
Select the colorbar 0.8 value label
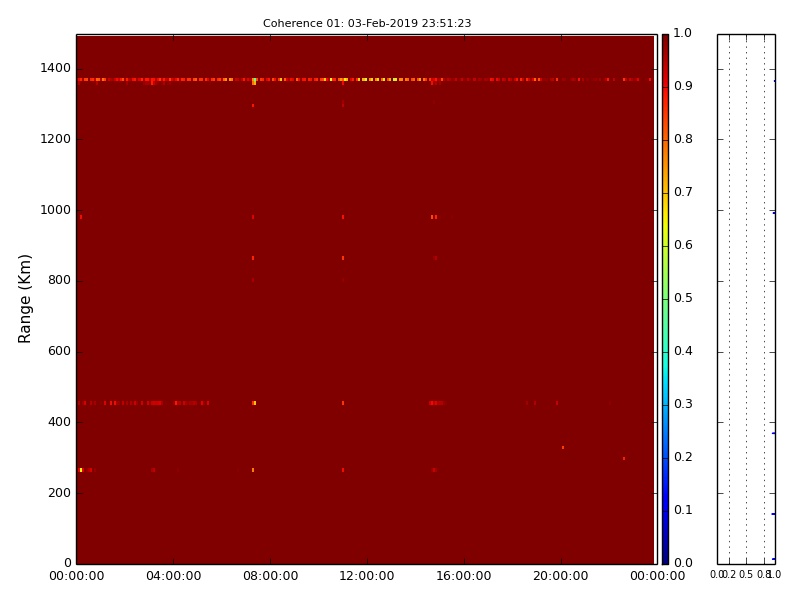tap(683, 139)
